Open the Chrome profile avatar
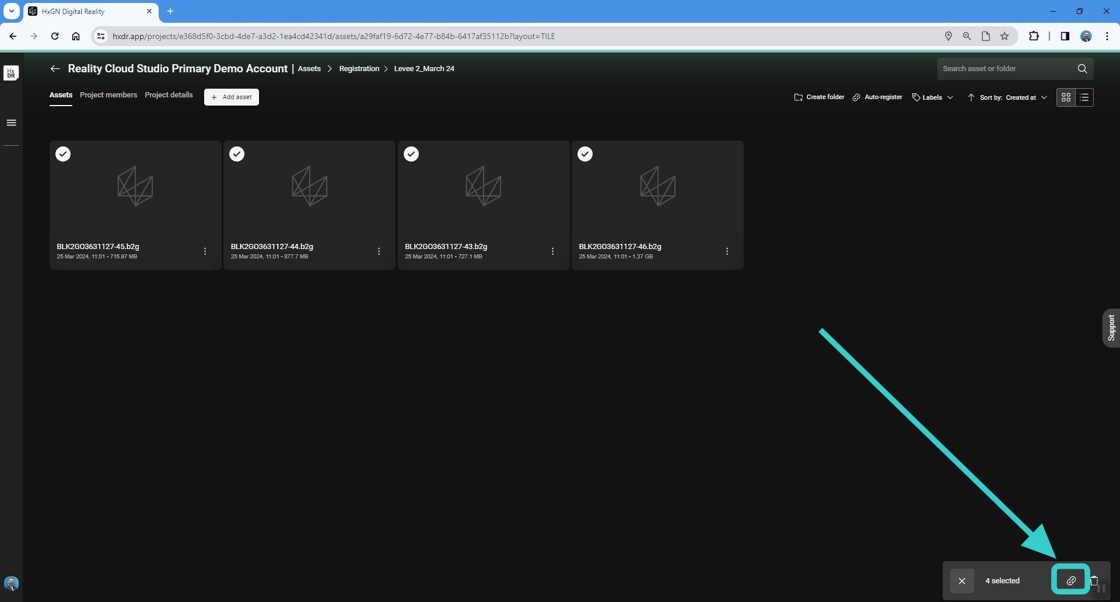This screenshot has width=1120, height=602. pos(1086,36)
